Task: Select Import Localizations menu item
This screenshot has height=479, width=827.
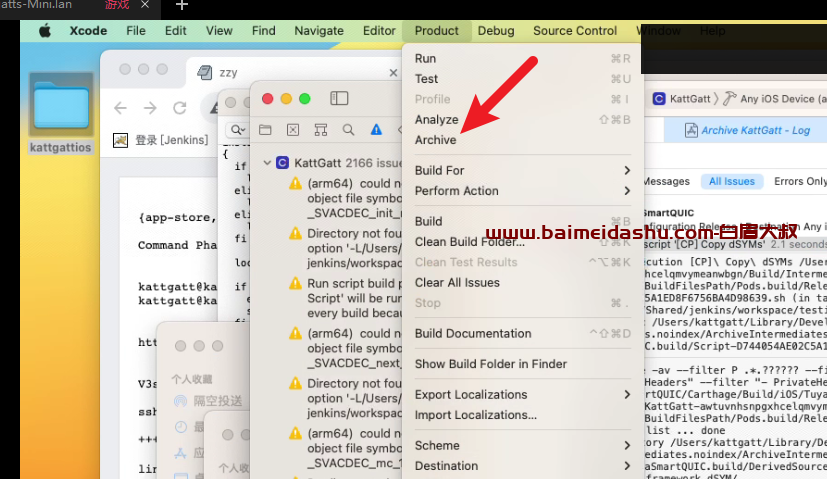Action: (x=522, y=415)
